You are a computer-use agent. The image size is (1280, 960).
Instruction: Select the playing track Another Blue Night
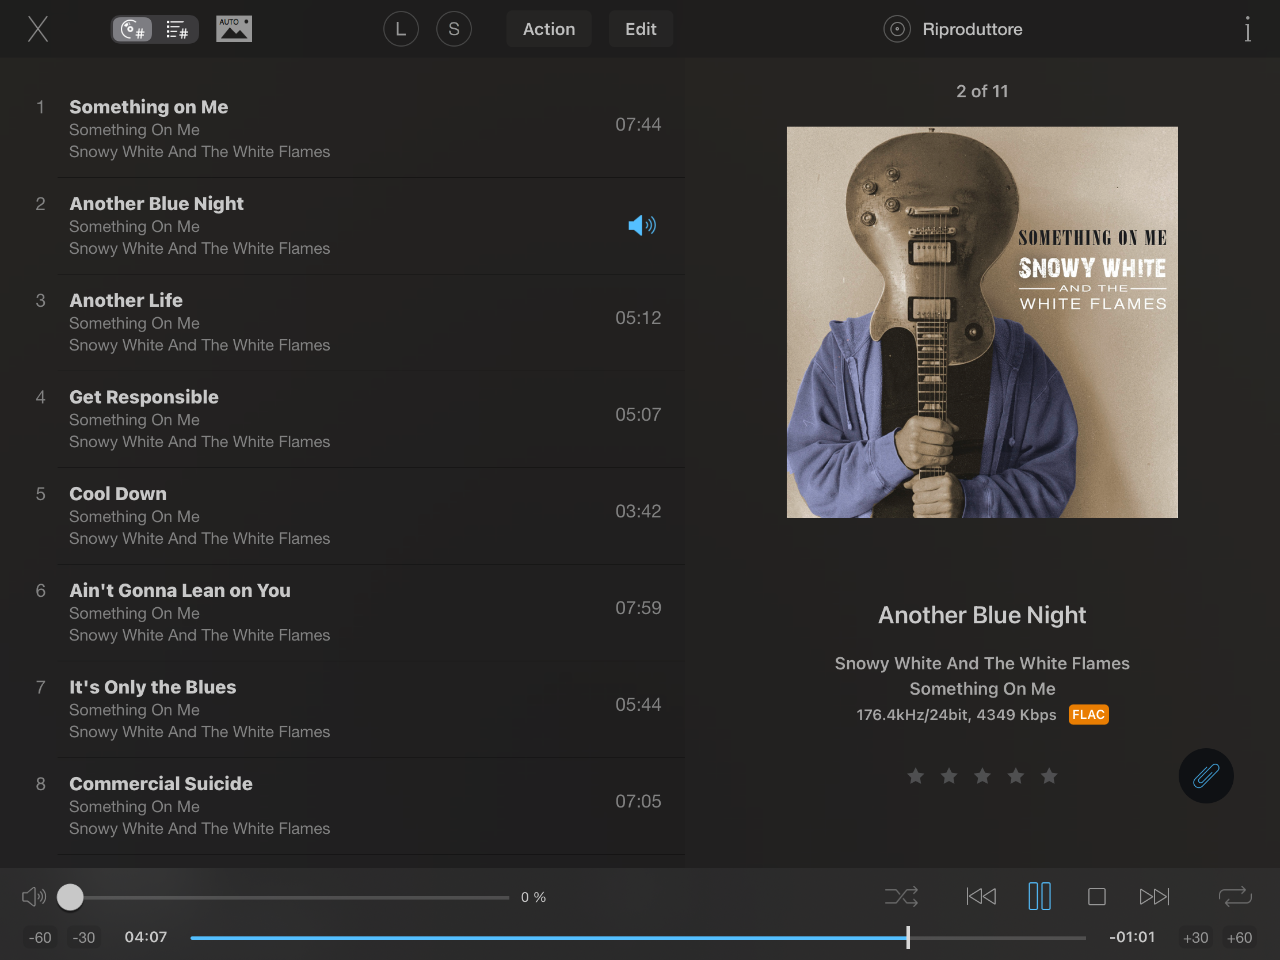343,226
